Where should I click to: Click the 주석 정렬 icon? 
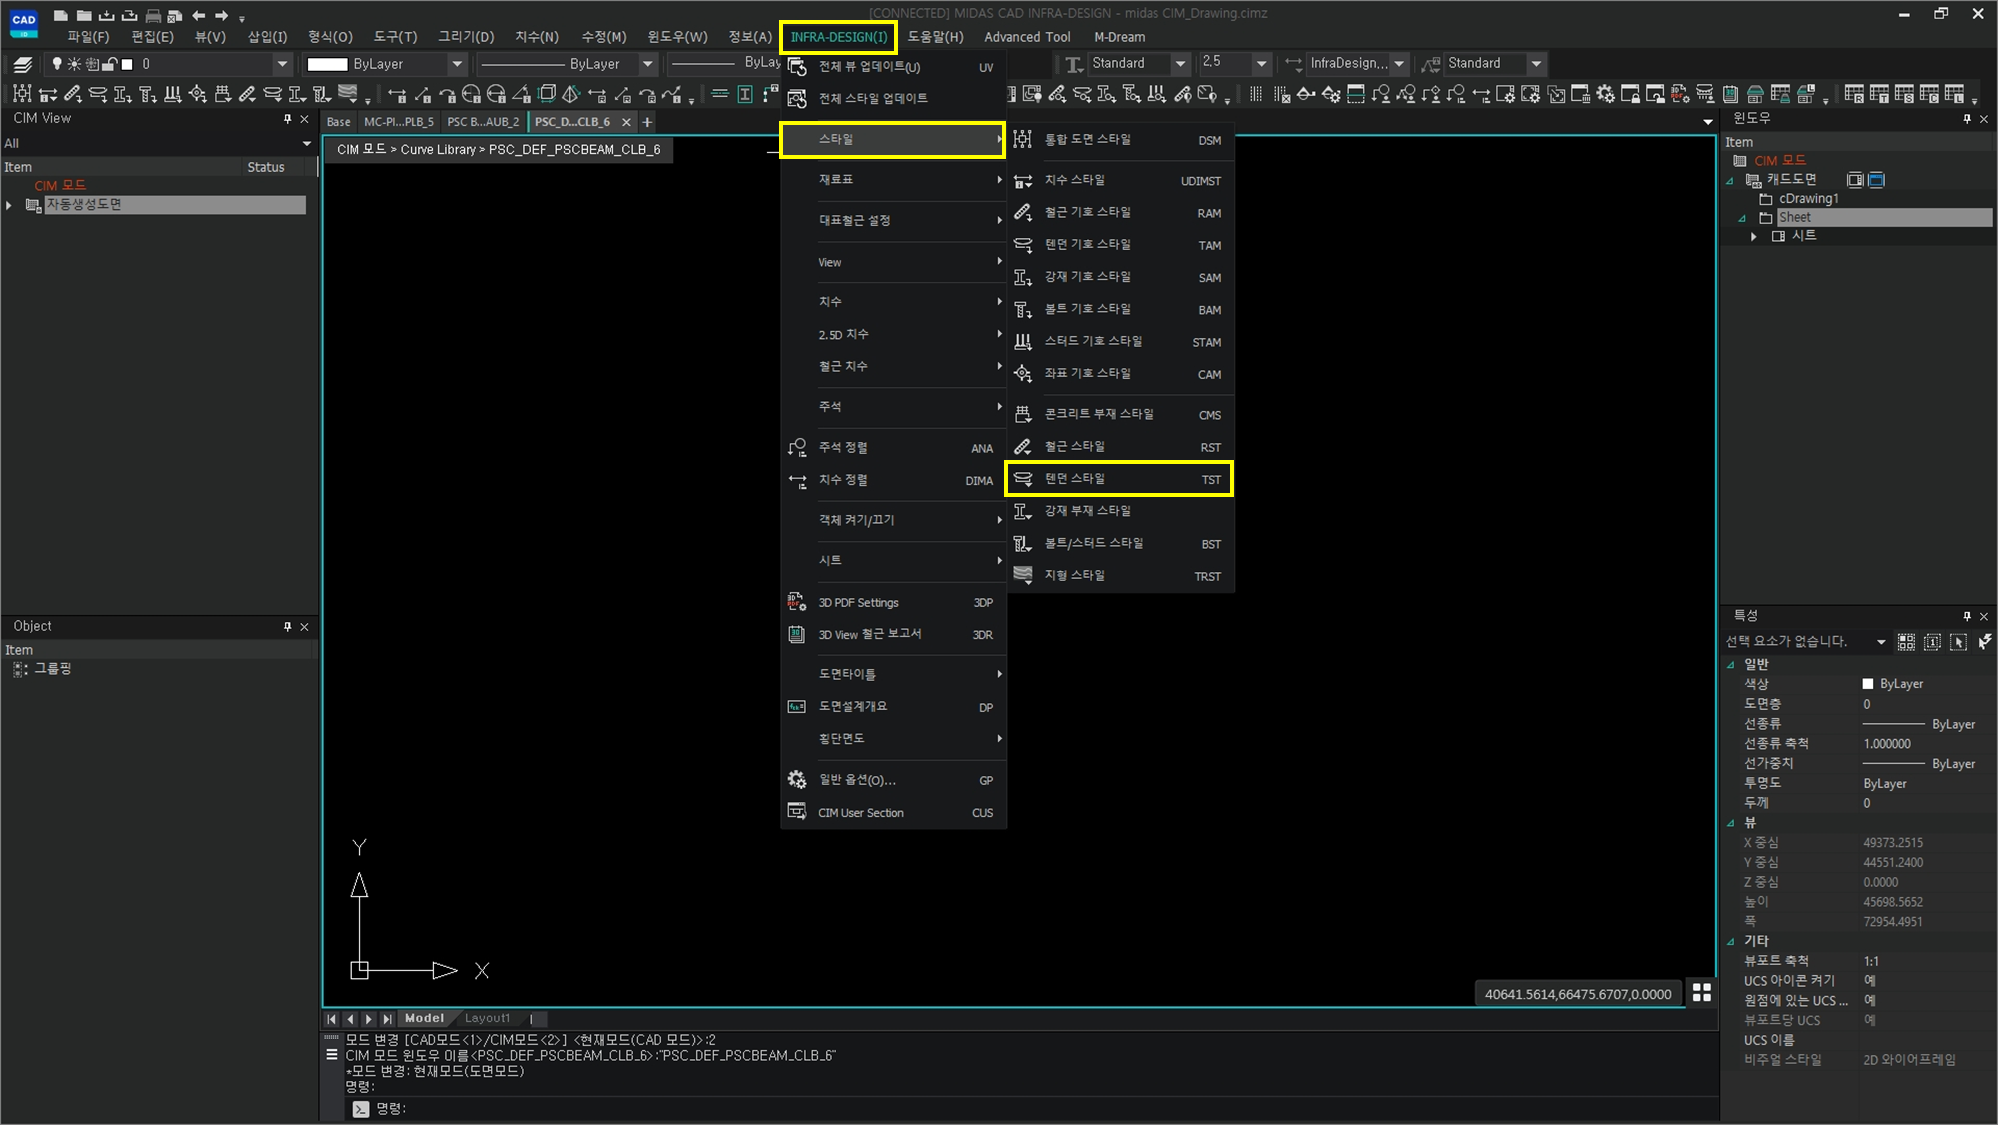pyautogui.click(x=797, y=448)
